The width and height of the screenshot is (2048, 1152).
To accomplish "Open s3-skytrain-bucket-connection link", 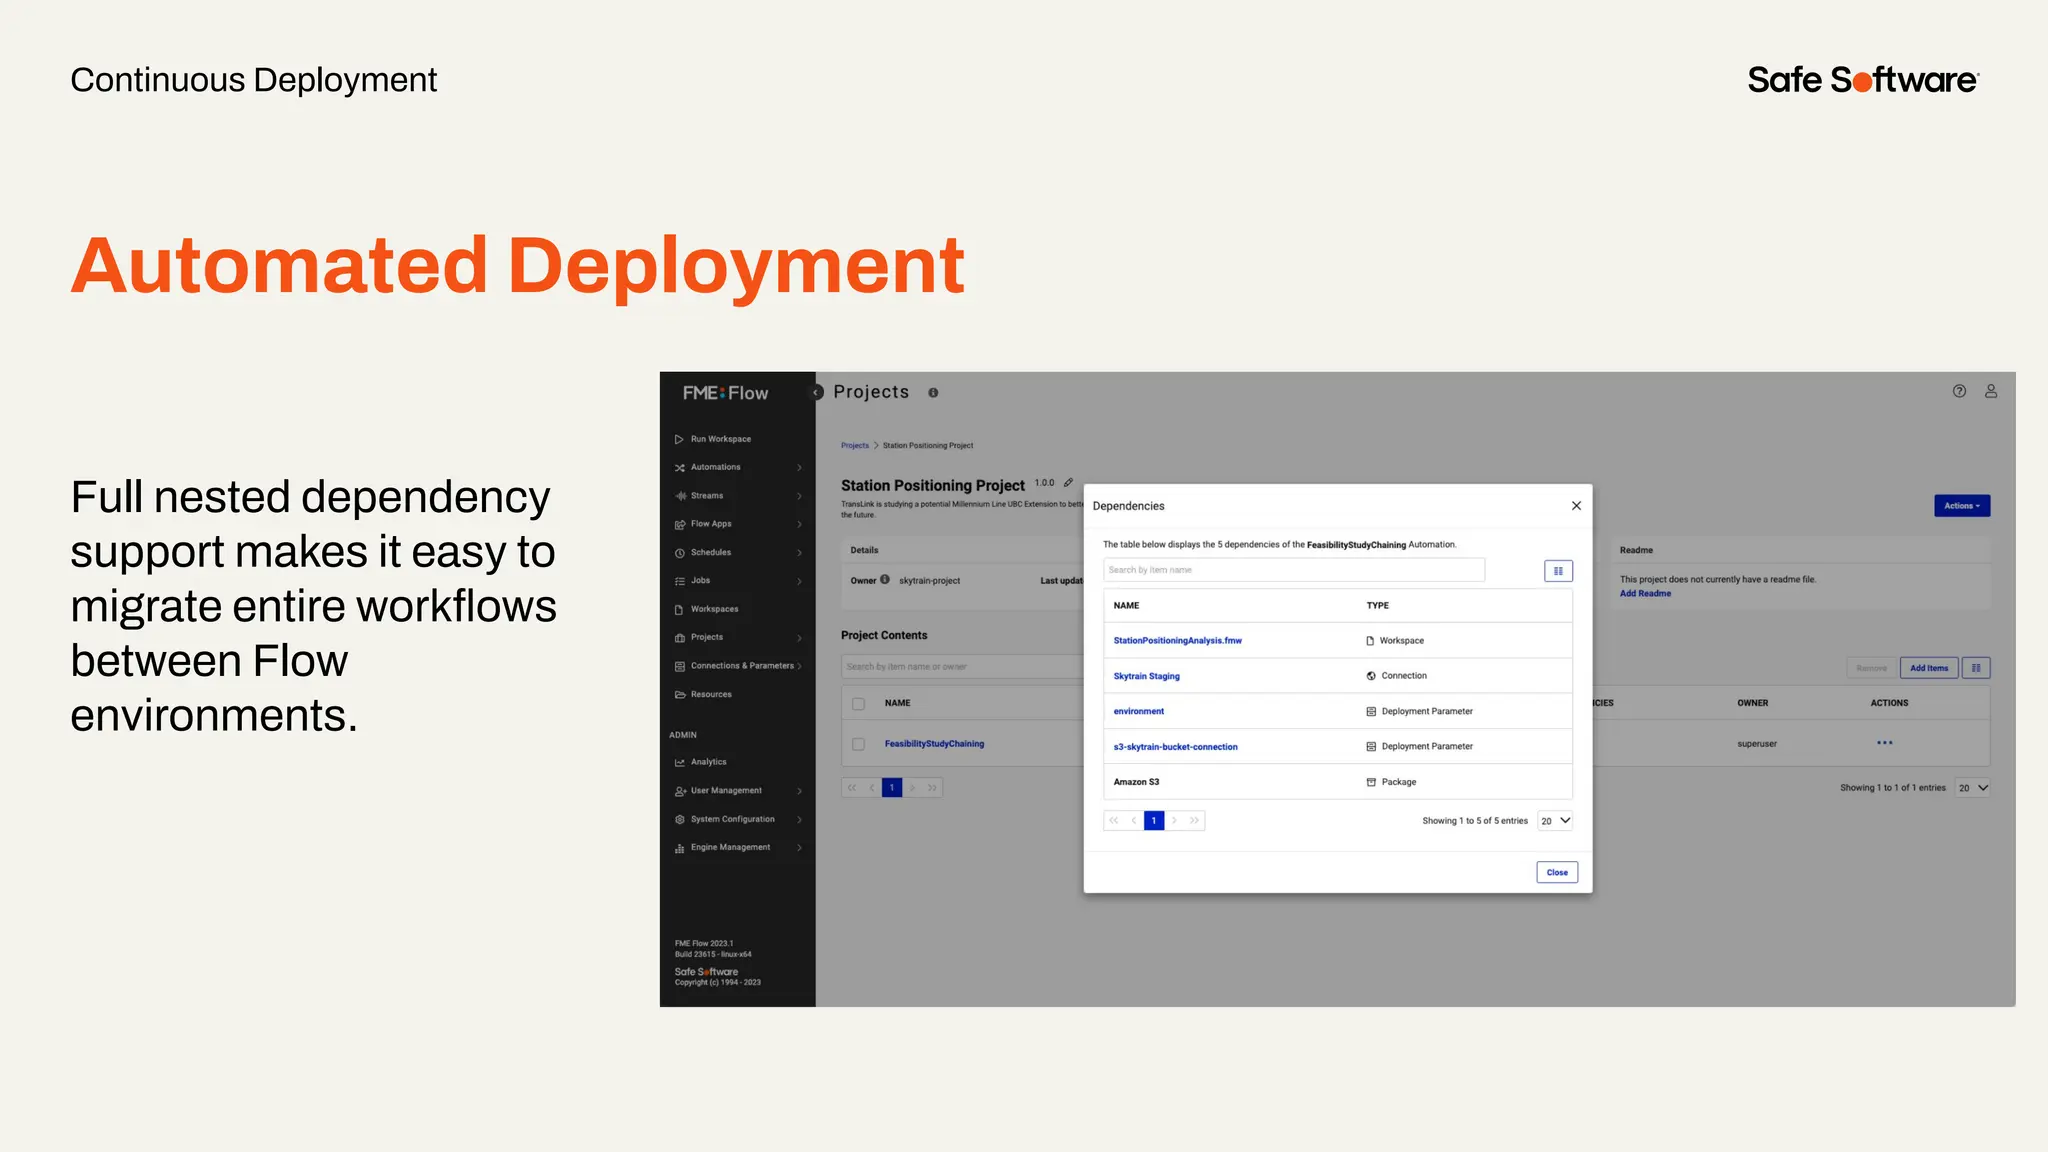I will click(x=1175, y=746).
